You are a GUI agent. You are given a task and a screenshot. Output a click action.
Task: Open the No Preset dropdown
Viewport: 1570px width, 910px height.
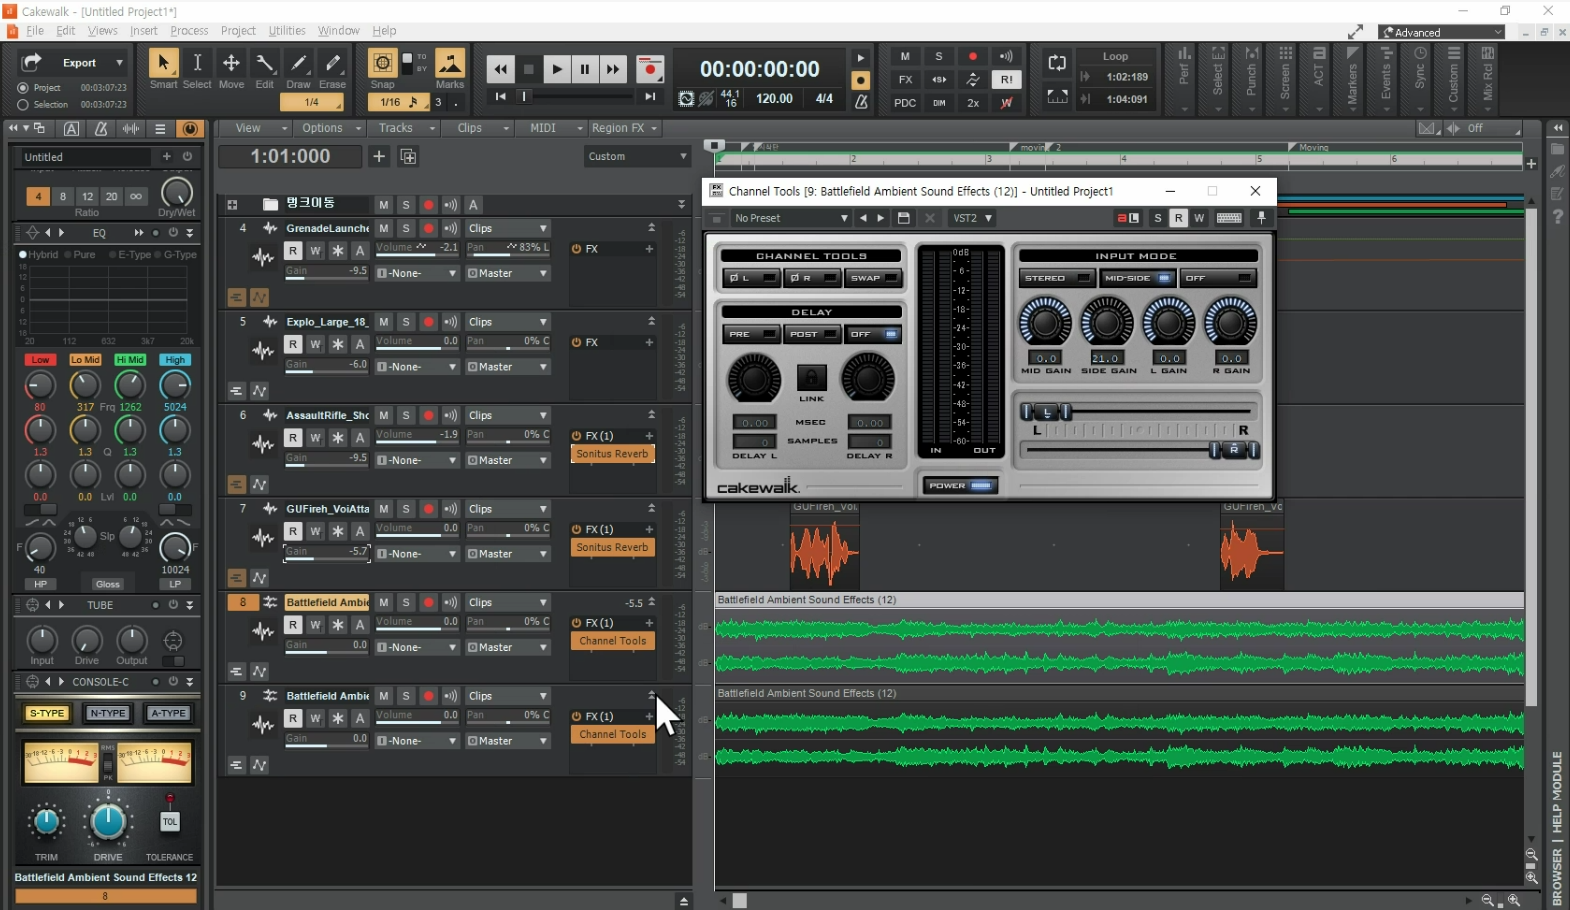pyautogui.click(x=790, y=218)
